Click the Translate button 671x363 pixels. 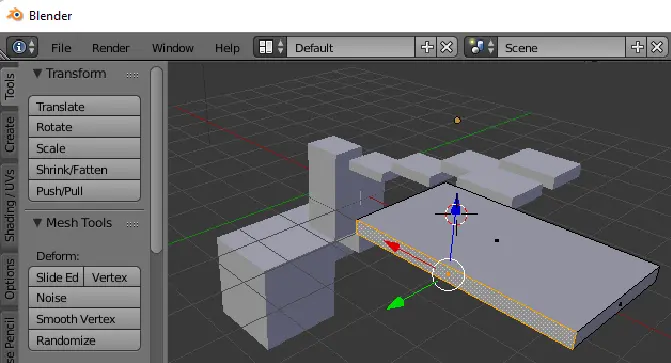click(x=84, y=106)
